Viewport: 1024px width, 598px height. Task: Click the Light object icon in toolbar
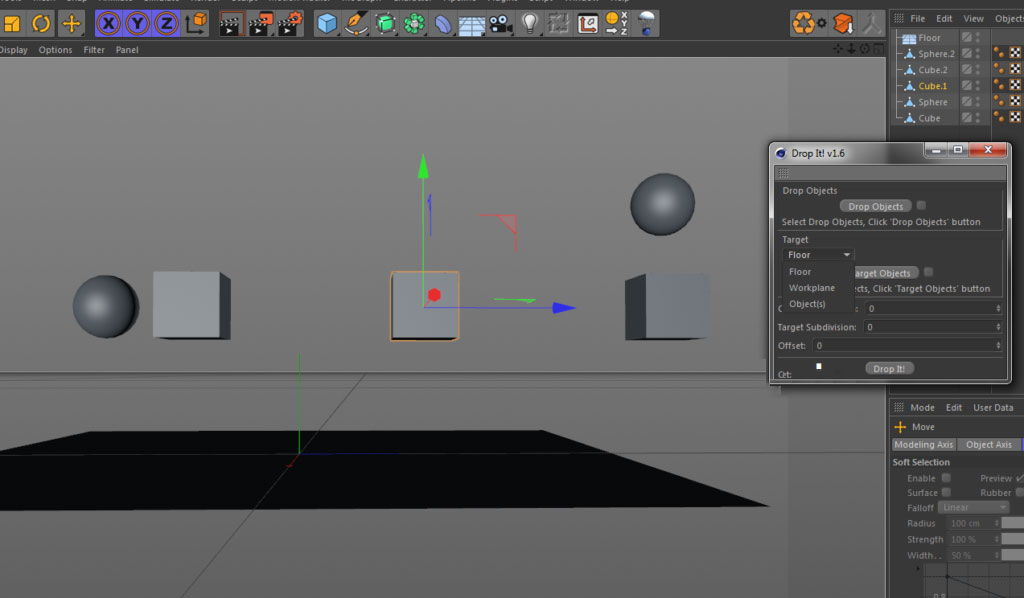[529, 23]
